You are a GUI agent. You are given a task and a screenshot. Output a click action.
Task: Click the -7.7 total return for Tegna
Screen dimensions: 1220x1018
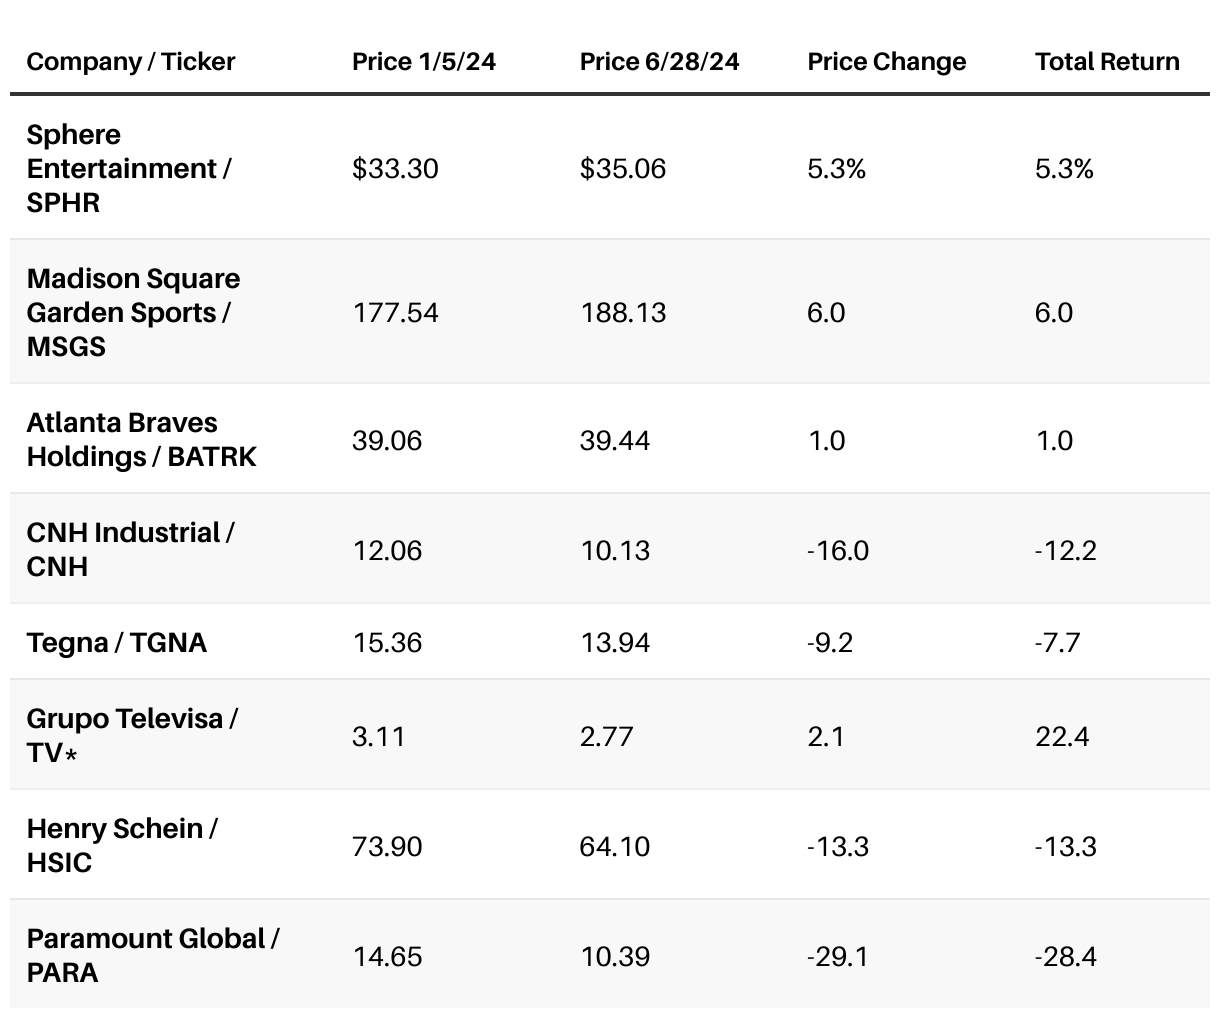pyautogui.click(x=1057, y=642)
